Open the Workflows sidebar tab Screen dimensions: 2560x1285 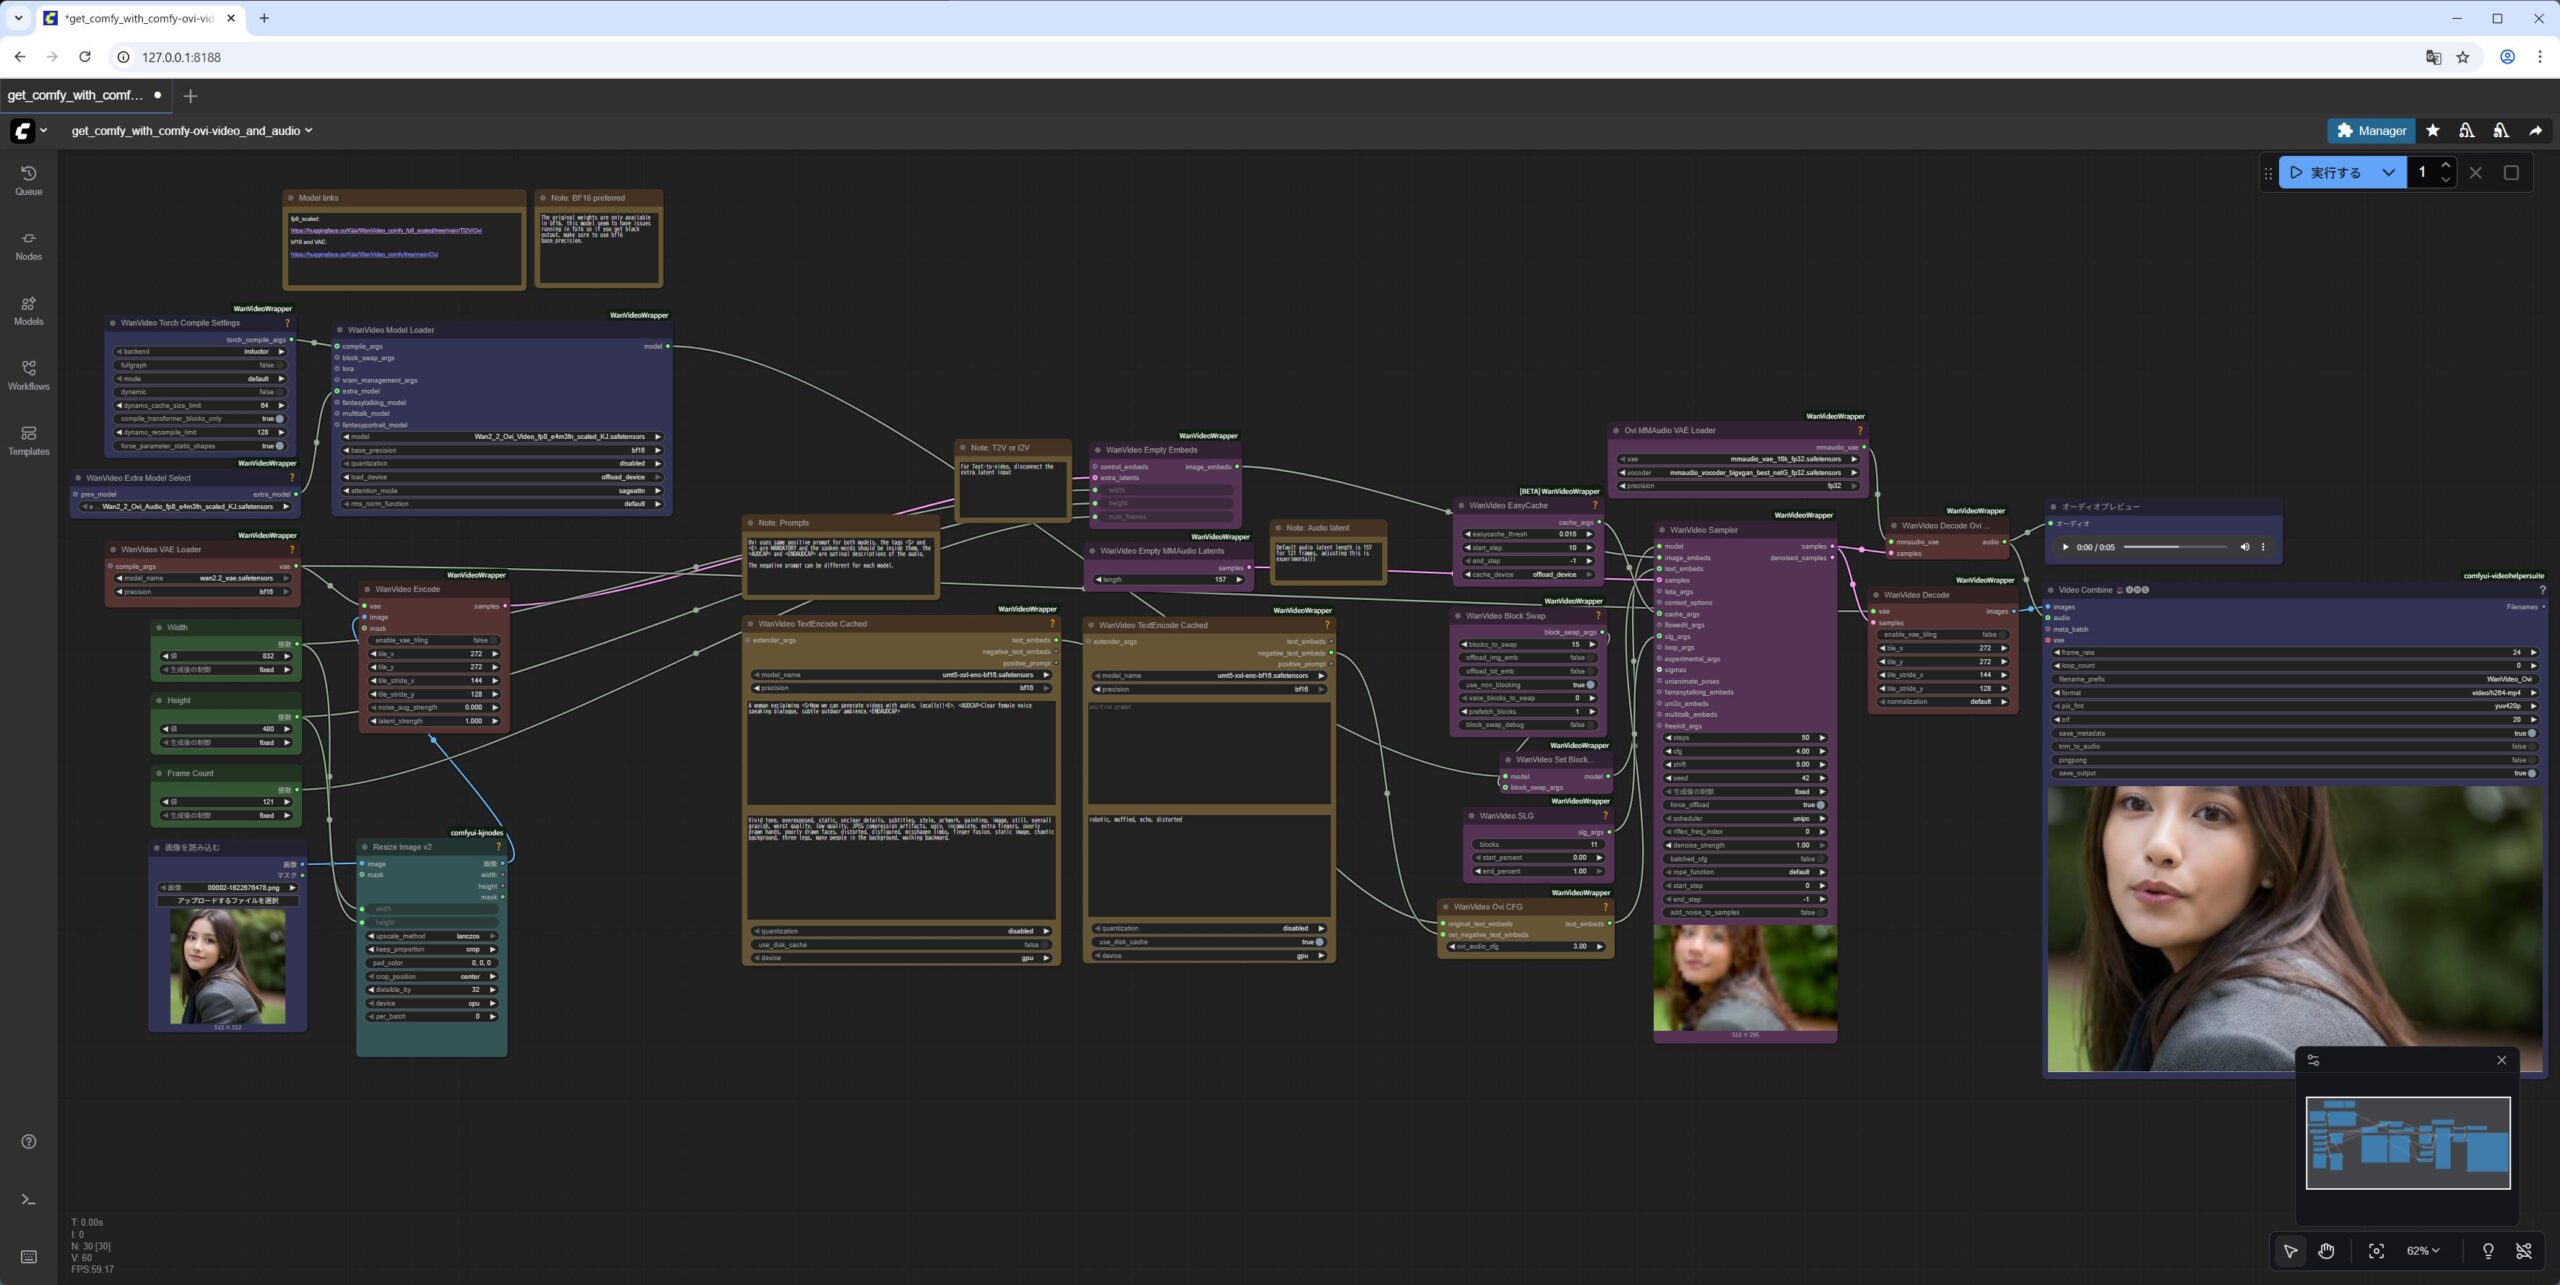(28, 375)
